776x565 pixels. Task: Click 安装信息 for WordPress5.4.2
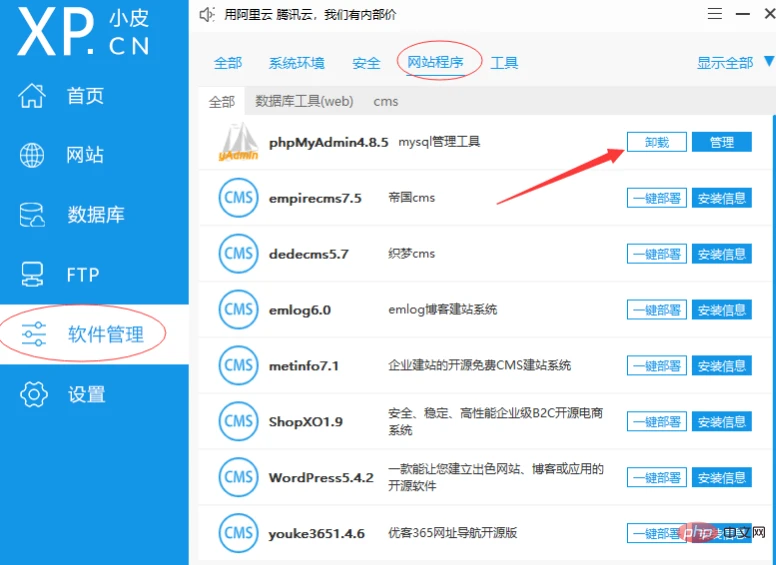[722, 477]
